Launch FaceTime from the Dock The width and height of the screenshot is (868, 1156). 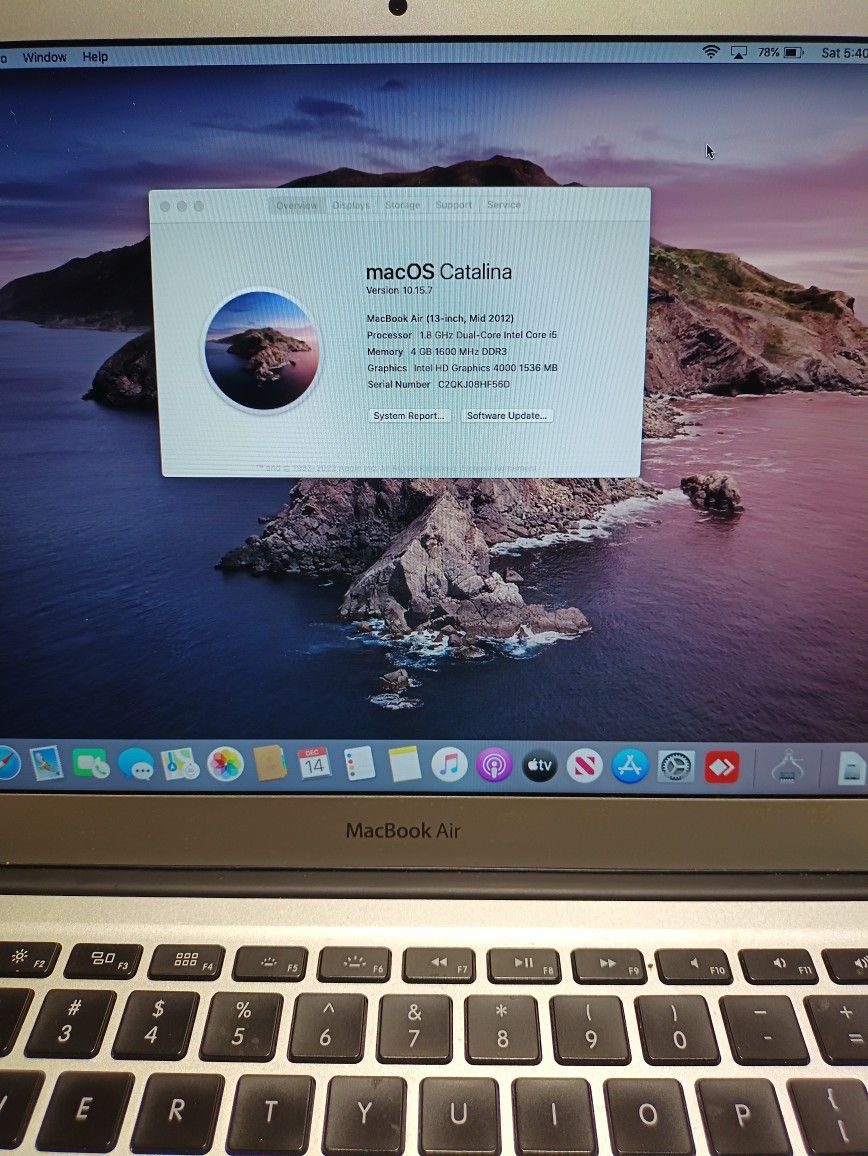91,764
